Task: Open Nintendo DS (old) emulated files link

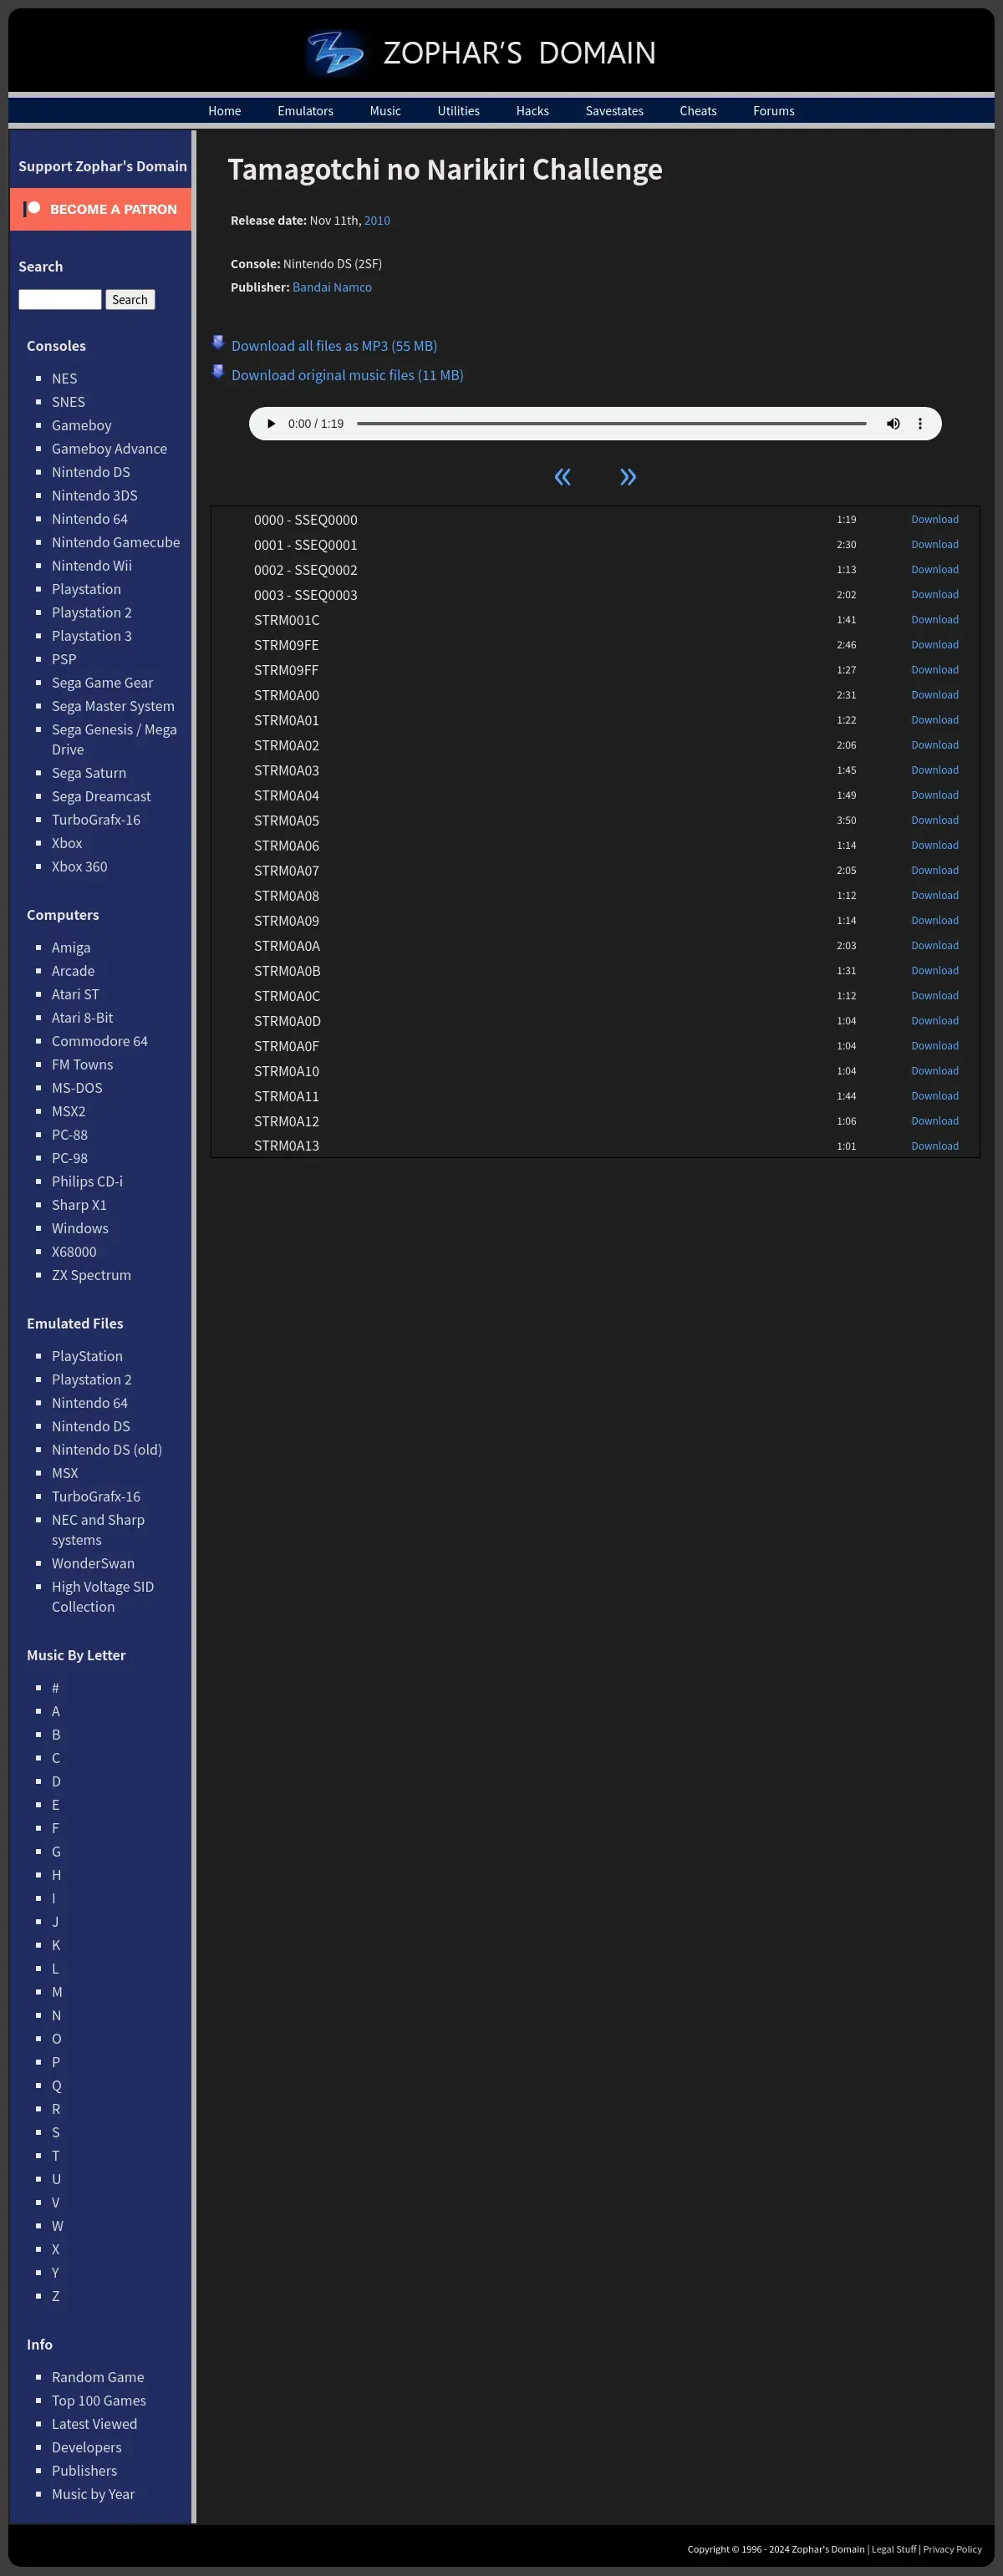Action: tap(107, 1450)
